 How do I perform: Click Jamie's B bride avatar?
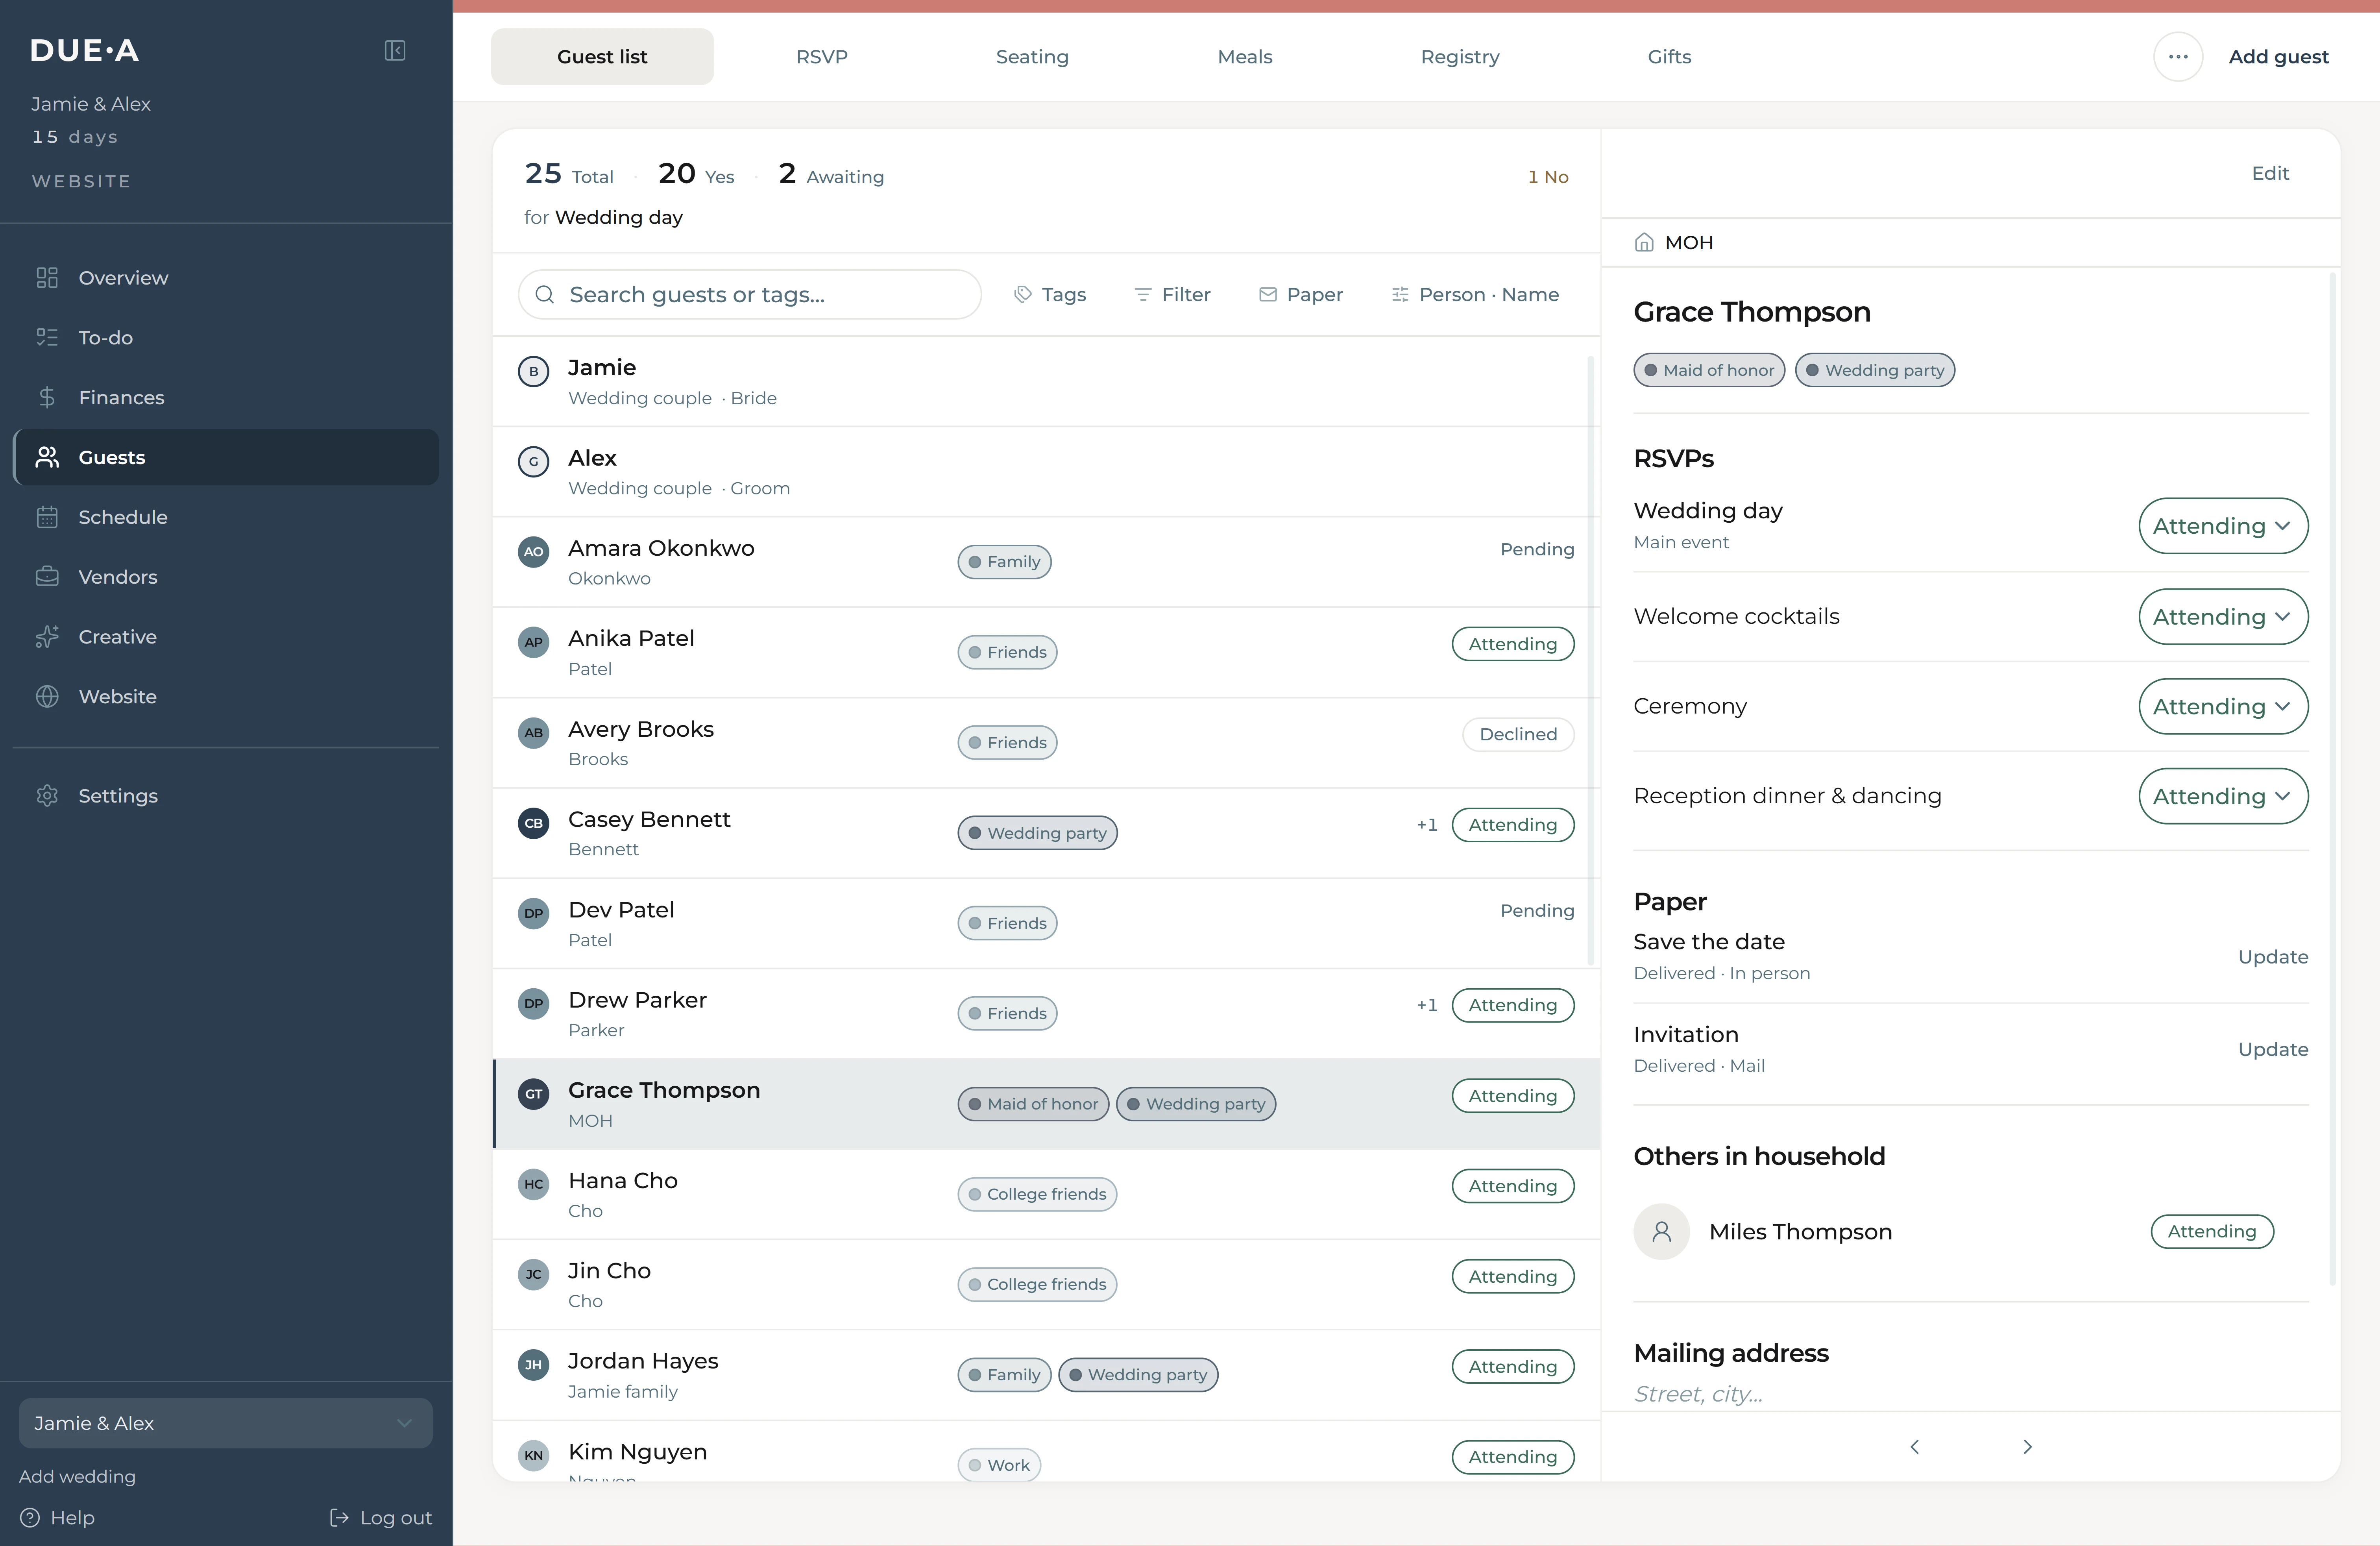tap(534, 371)
